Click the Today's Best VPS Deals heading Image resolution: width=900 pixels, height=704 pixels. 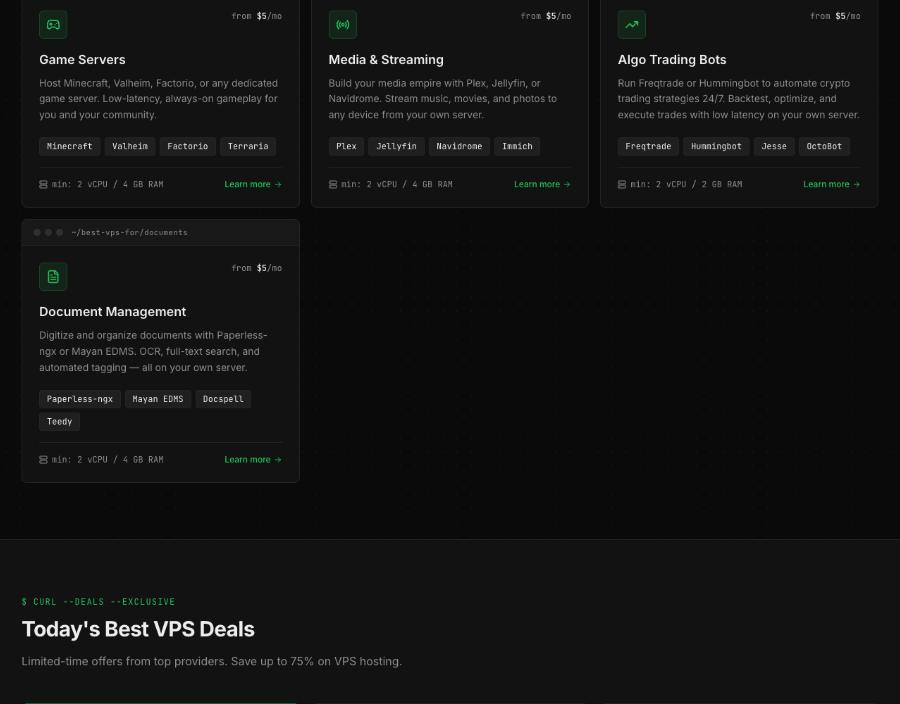coord(138,629)
